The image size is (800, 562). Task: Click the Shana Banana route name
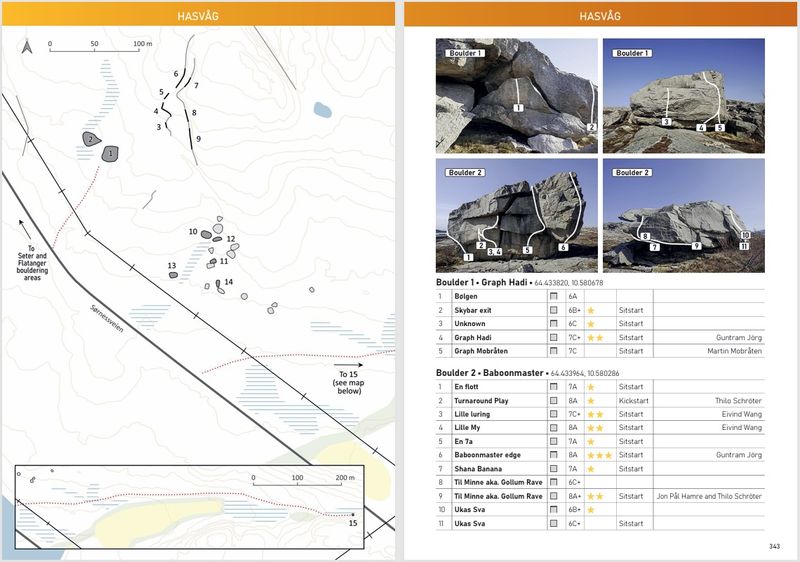coord(478,469)
